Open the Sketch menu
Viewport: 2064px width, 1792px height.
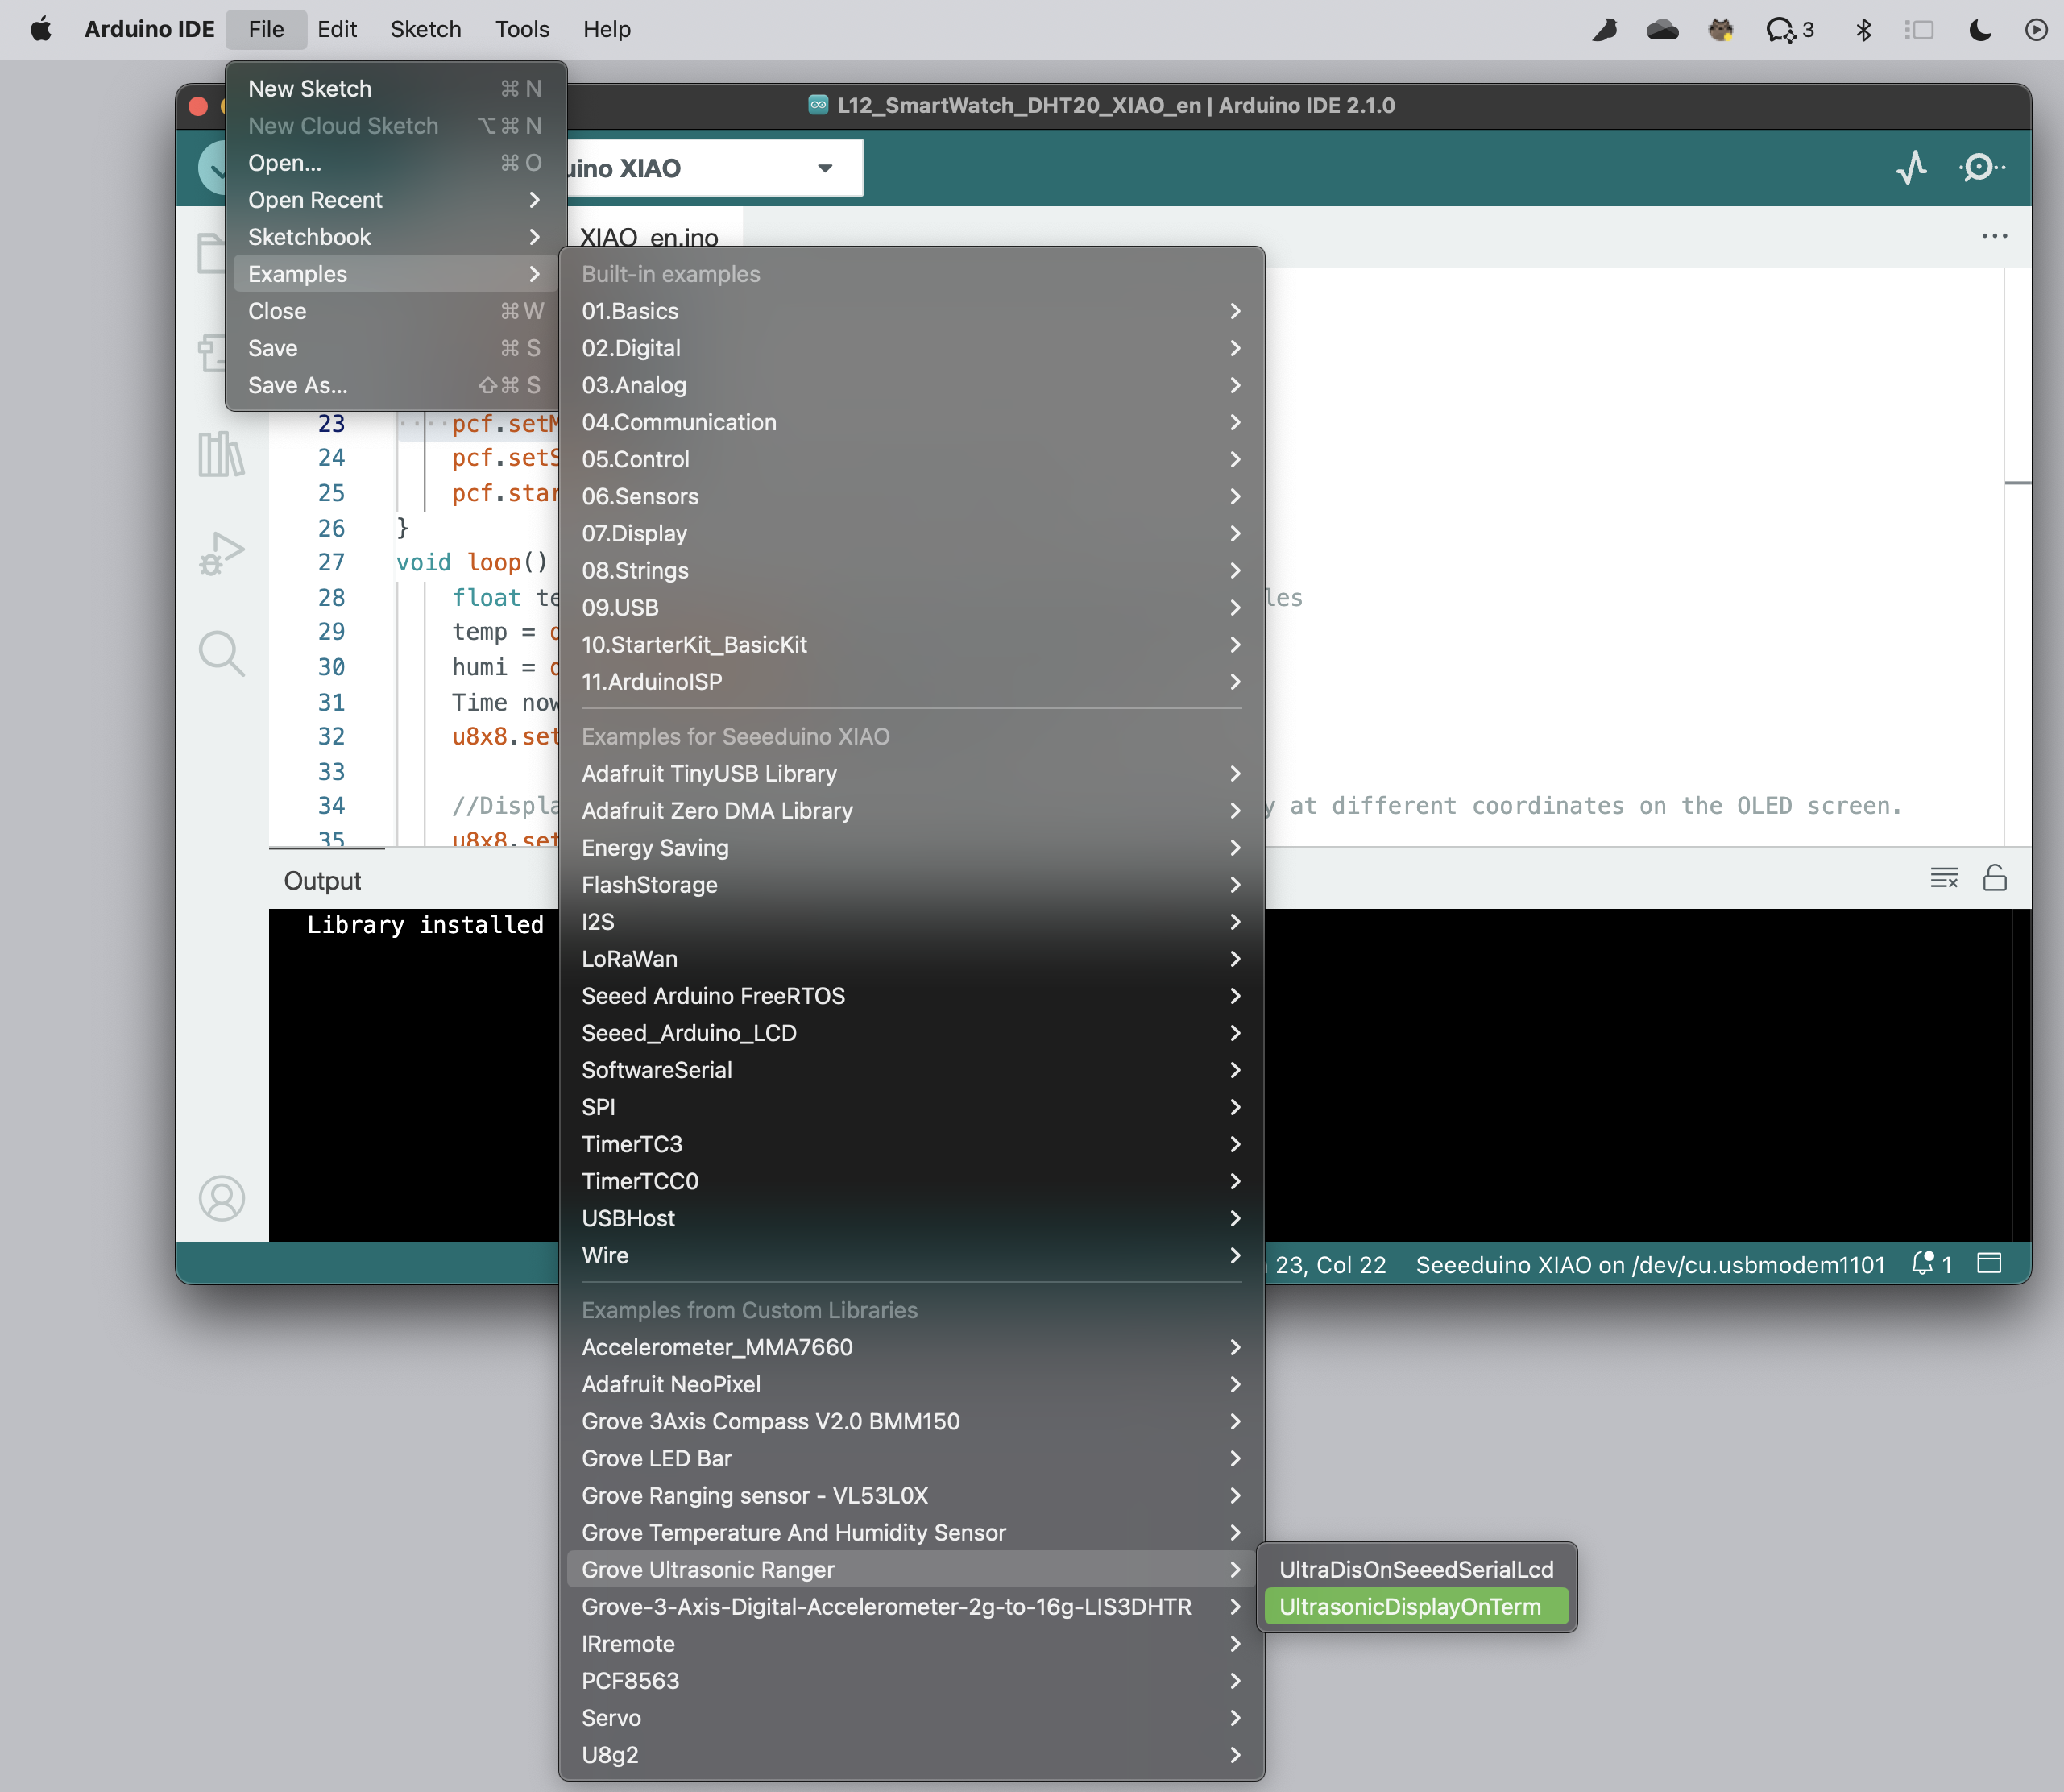426,29
